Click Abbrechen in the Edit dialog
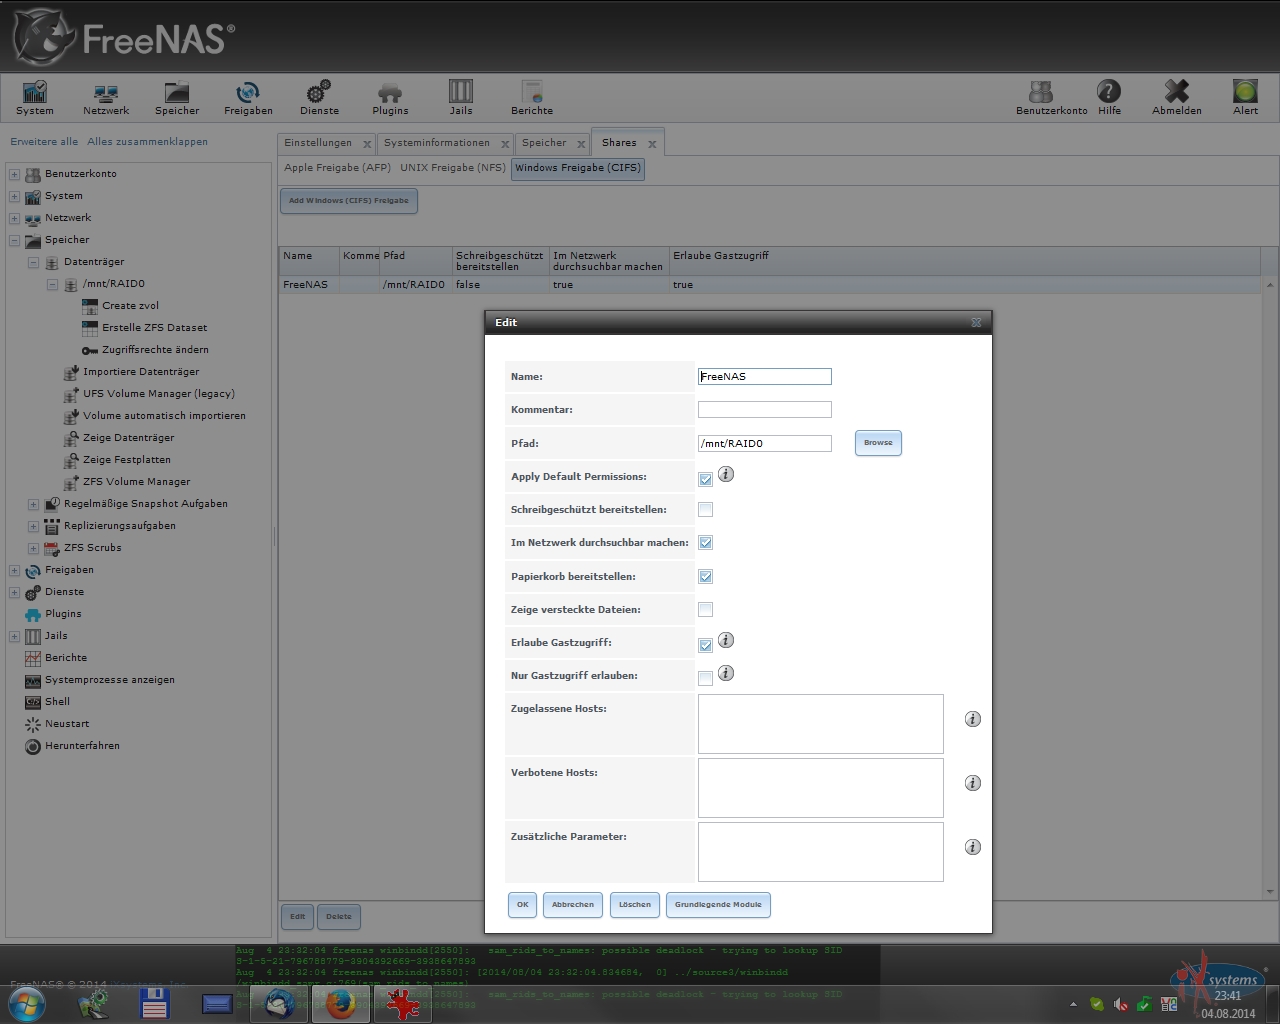The width and height of the screenshot is (1280, 1024). pos(573,905)
